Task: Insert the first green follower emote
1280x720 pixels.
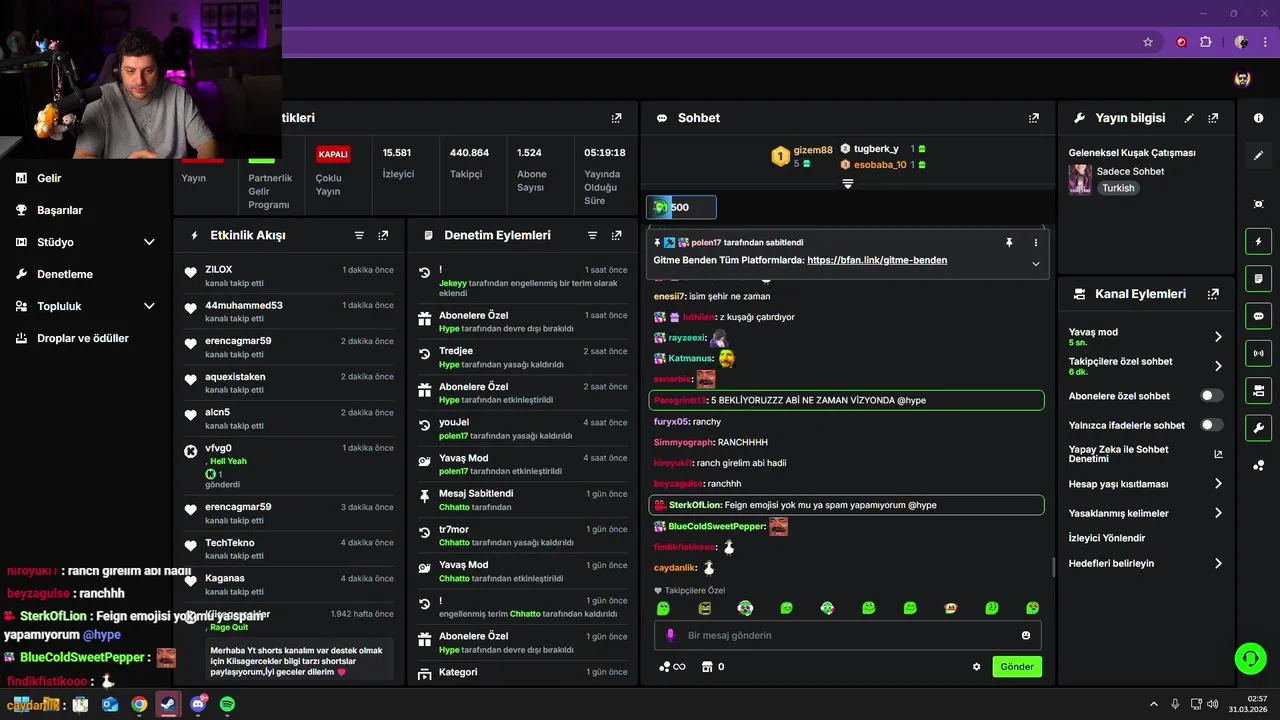Action: pyautogui.click(x=662, y=608)
